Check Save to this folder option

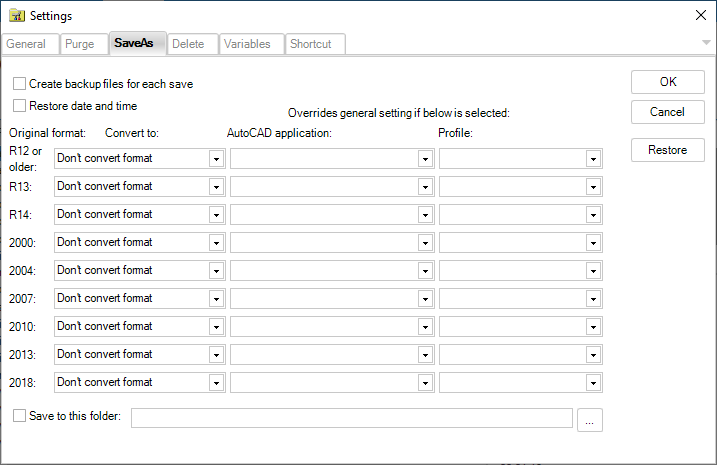(x=19, y=416)
